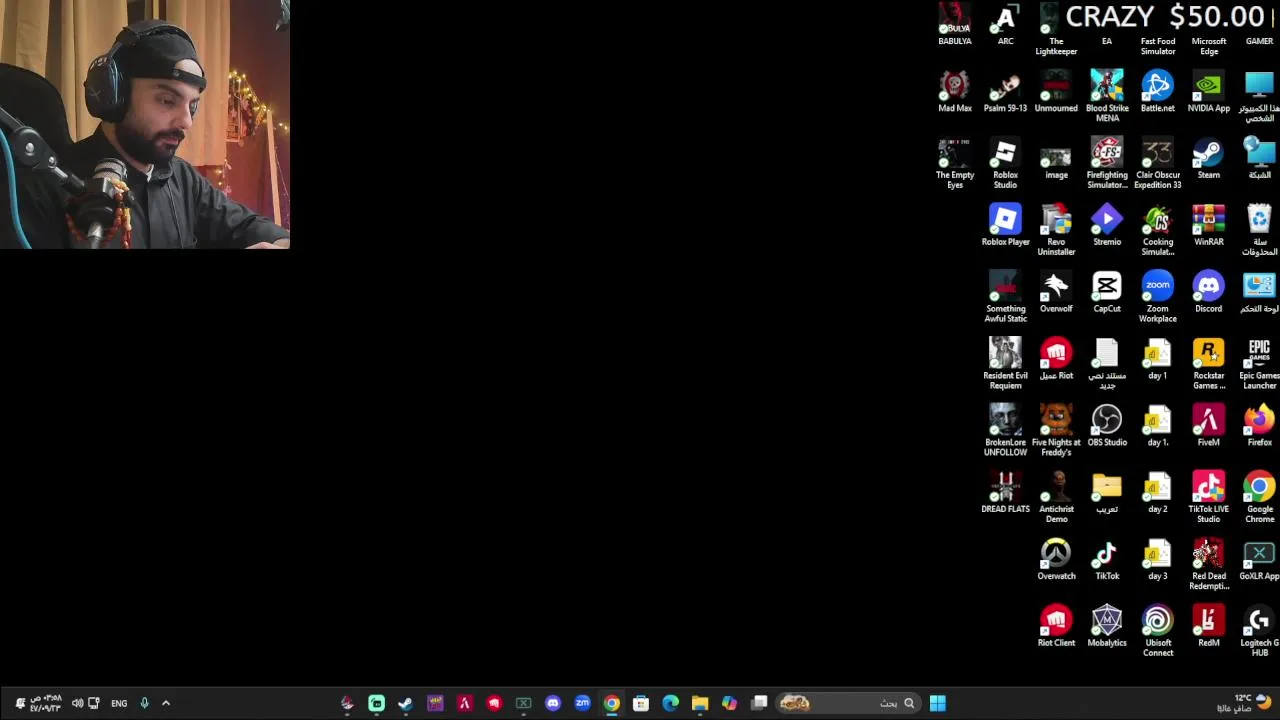The height and width of the screenshot is (720, 1280).
Task: Select the BrokenLore UNFOLLOW shortcut
Action: (x=1005, y=431)
